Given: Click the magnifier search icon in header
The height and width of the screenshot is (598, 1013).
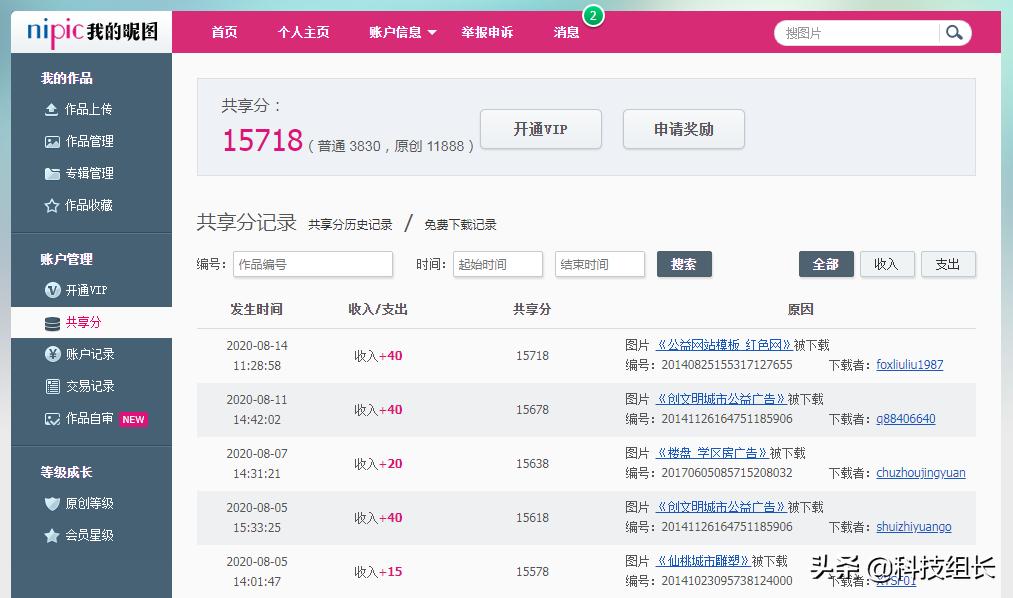Looking at the screenshot, I should 955,33.
